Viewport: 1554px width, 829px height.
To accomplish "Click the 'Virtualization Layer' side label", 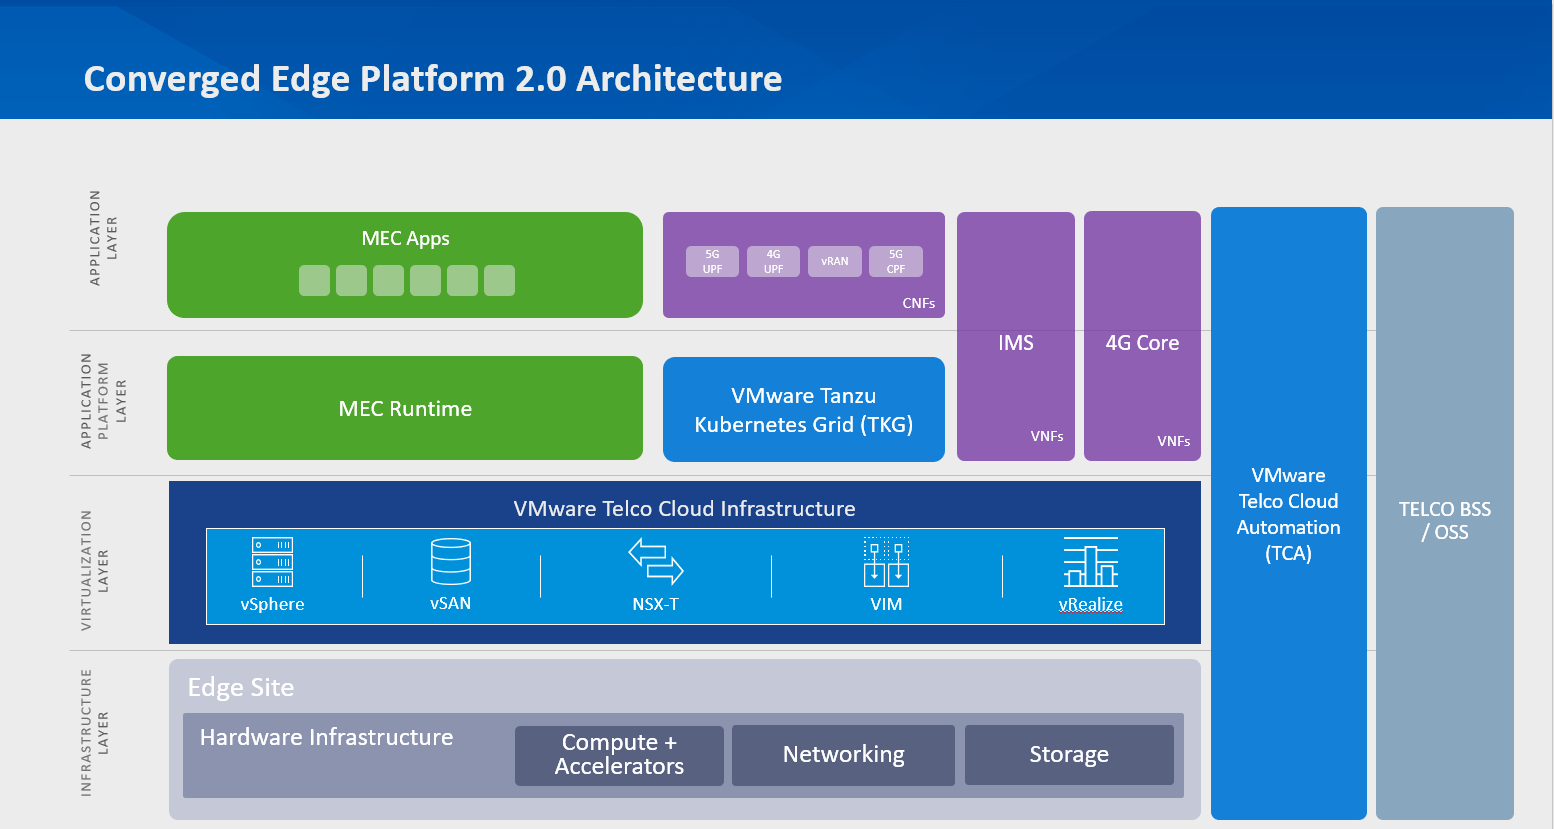I will [94, 570].
